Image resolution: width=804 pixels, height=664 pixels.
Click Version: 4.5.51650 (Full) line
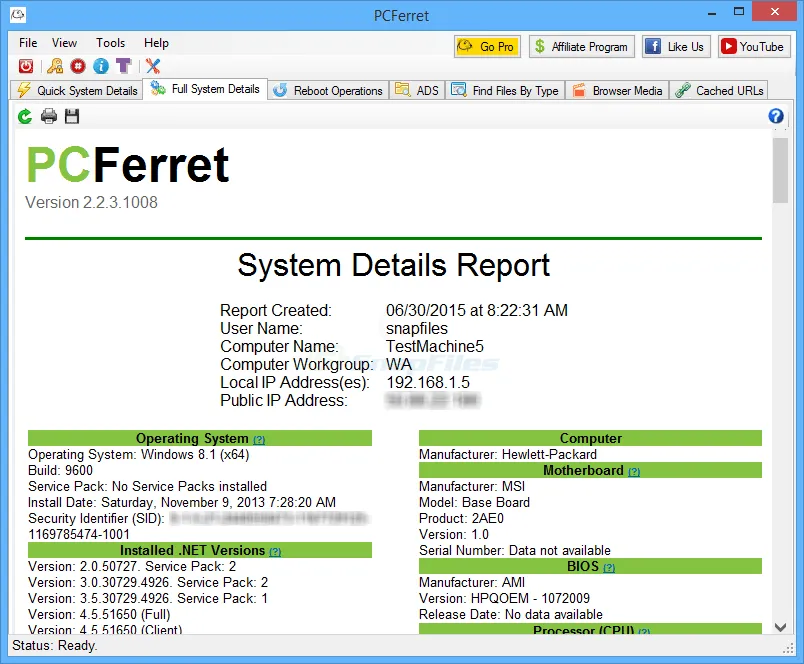click(99, 615)
